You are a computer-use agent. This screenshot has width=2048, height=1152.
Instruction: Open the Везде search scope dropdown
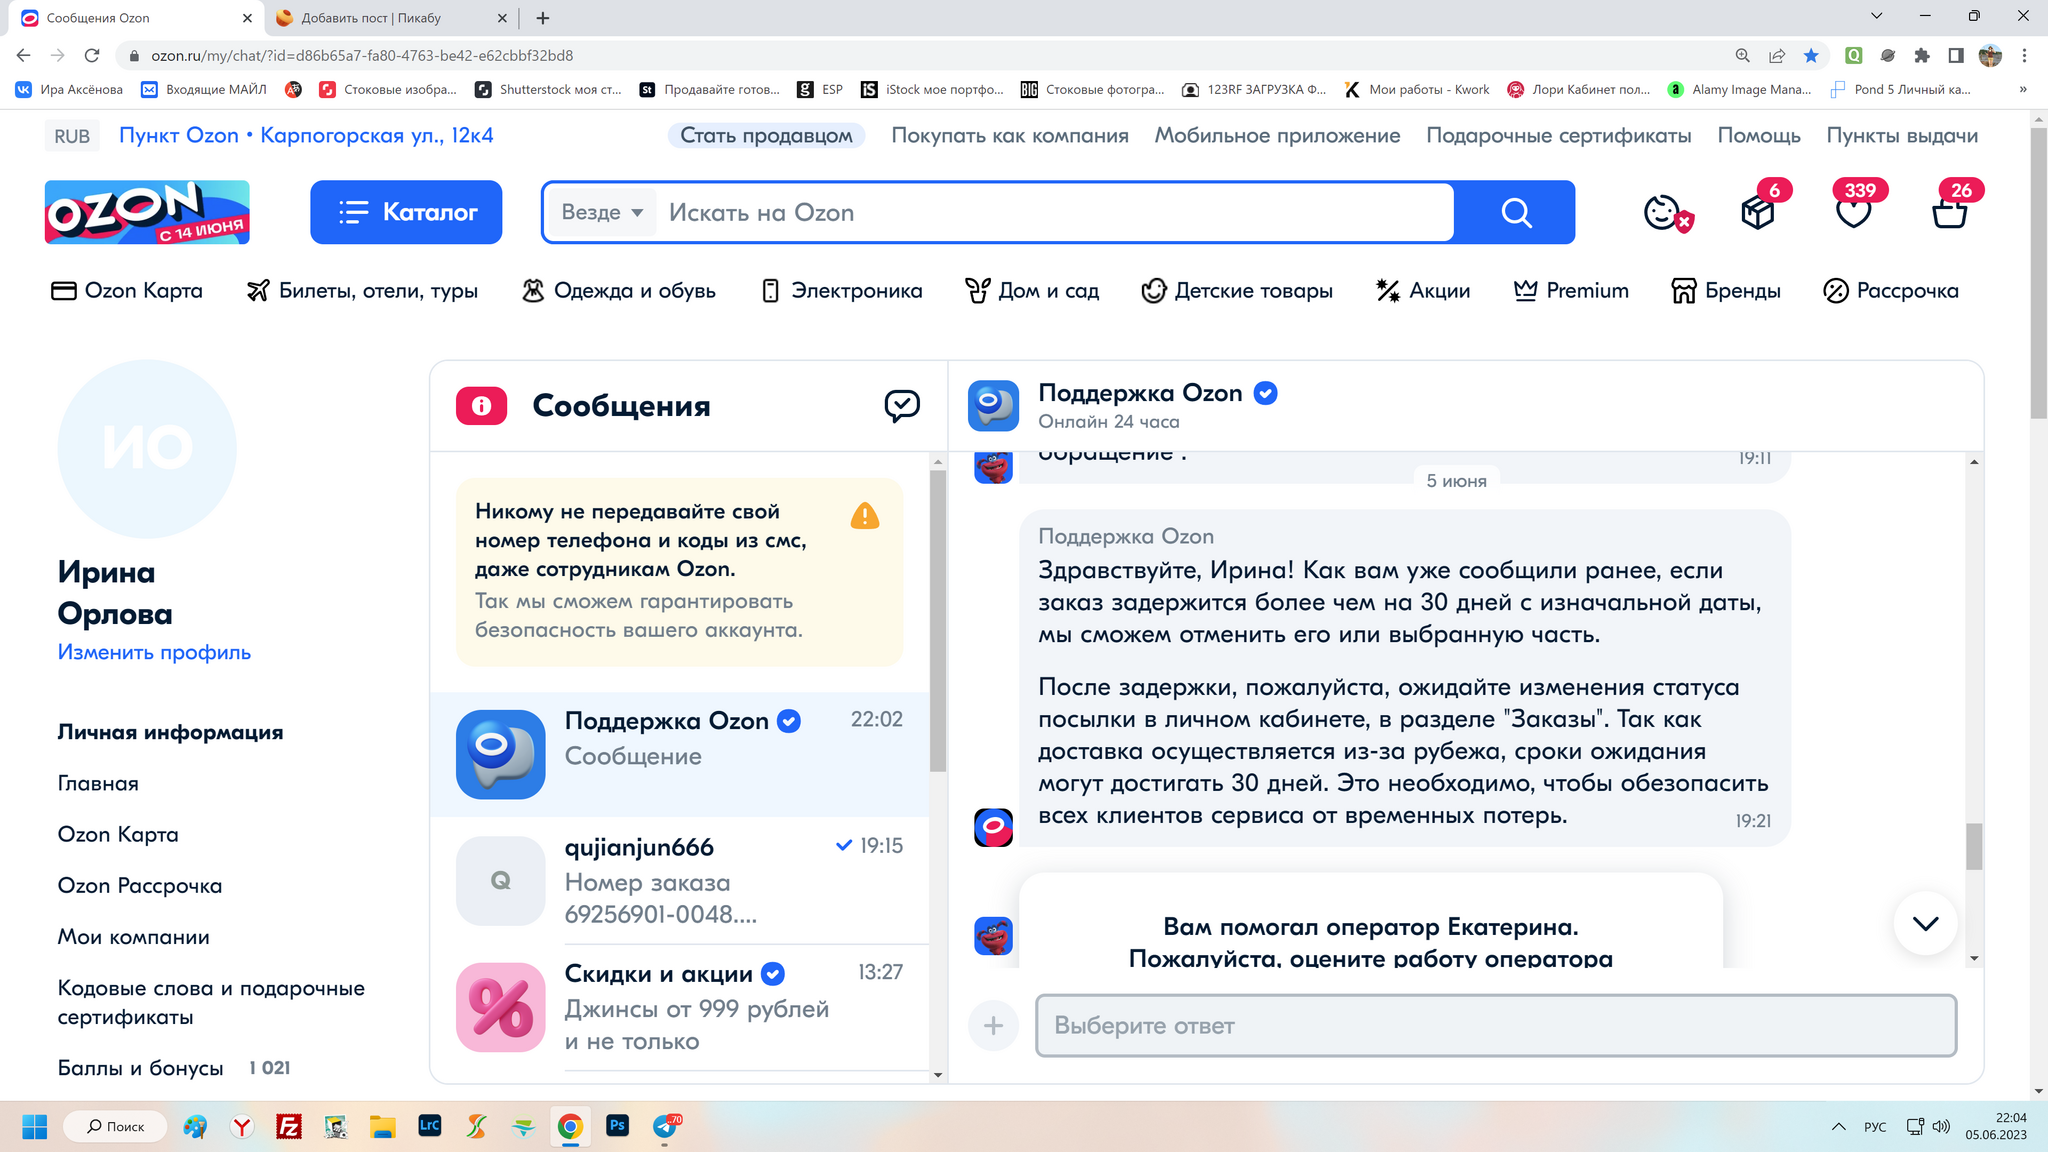[602, 212]
